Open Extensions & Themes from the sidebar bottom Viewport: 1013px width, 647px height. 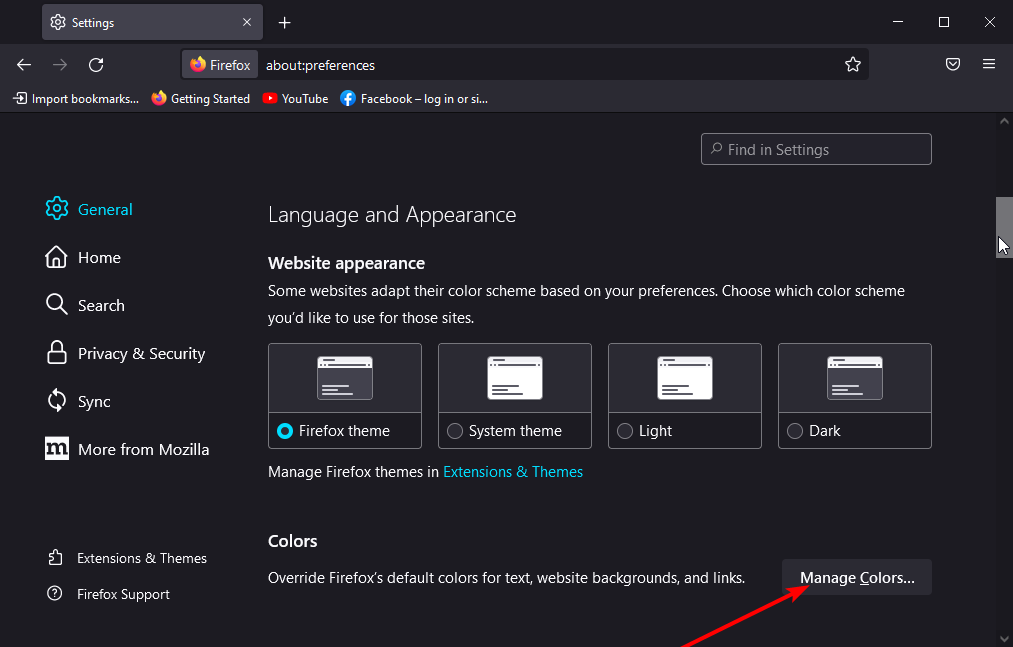[x=127, y=558]
